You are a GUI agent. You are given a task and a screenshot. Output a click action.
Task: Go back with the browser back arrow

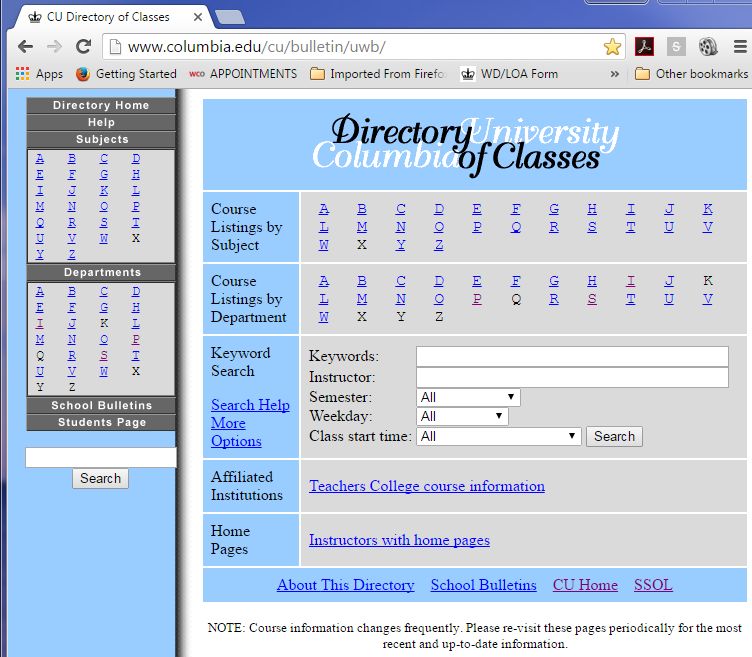pos(25,47)
